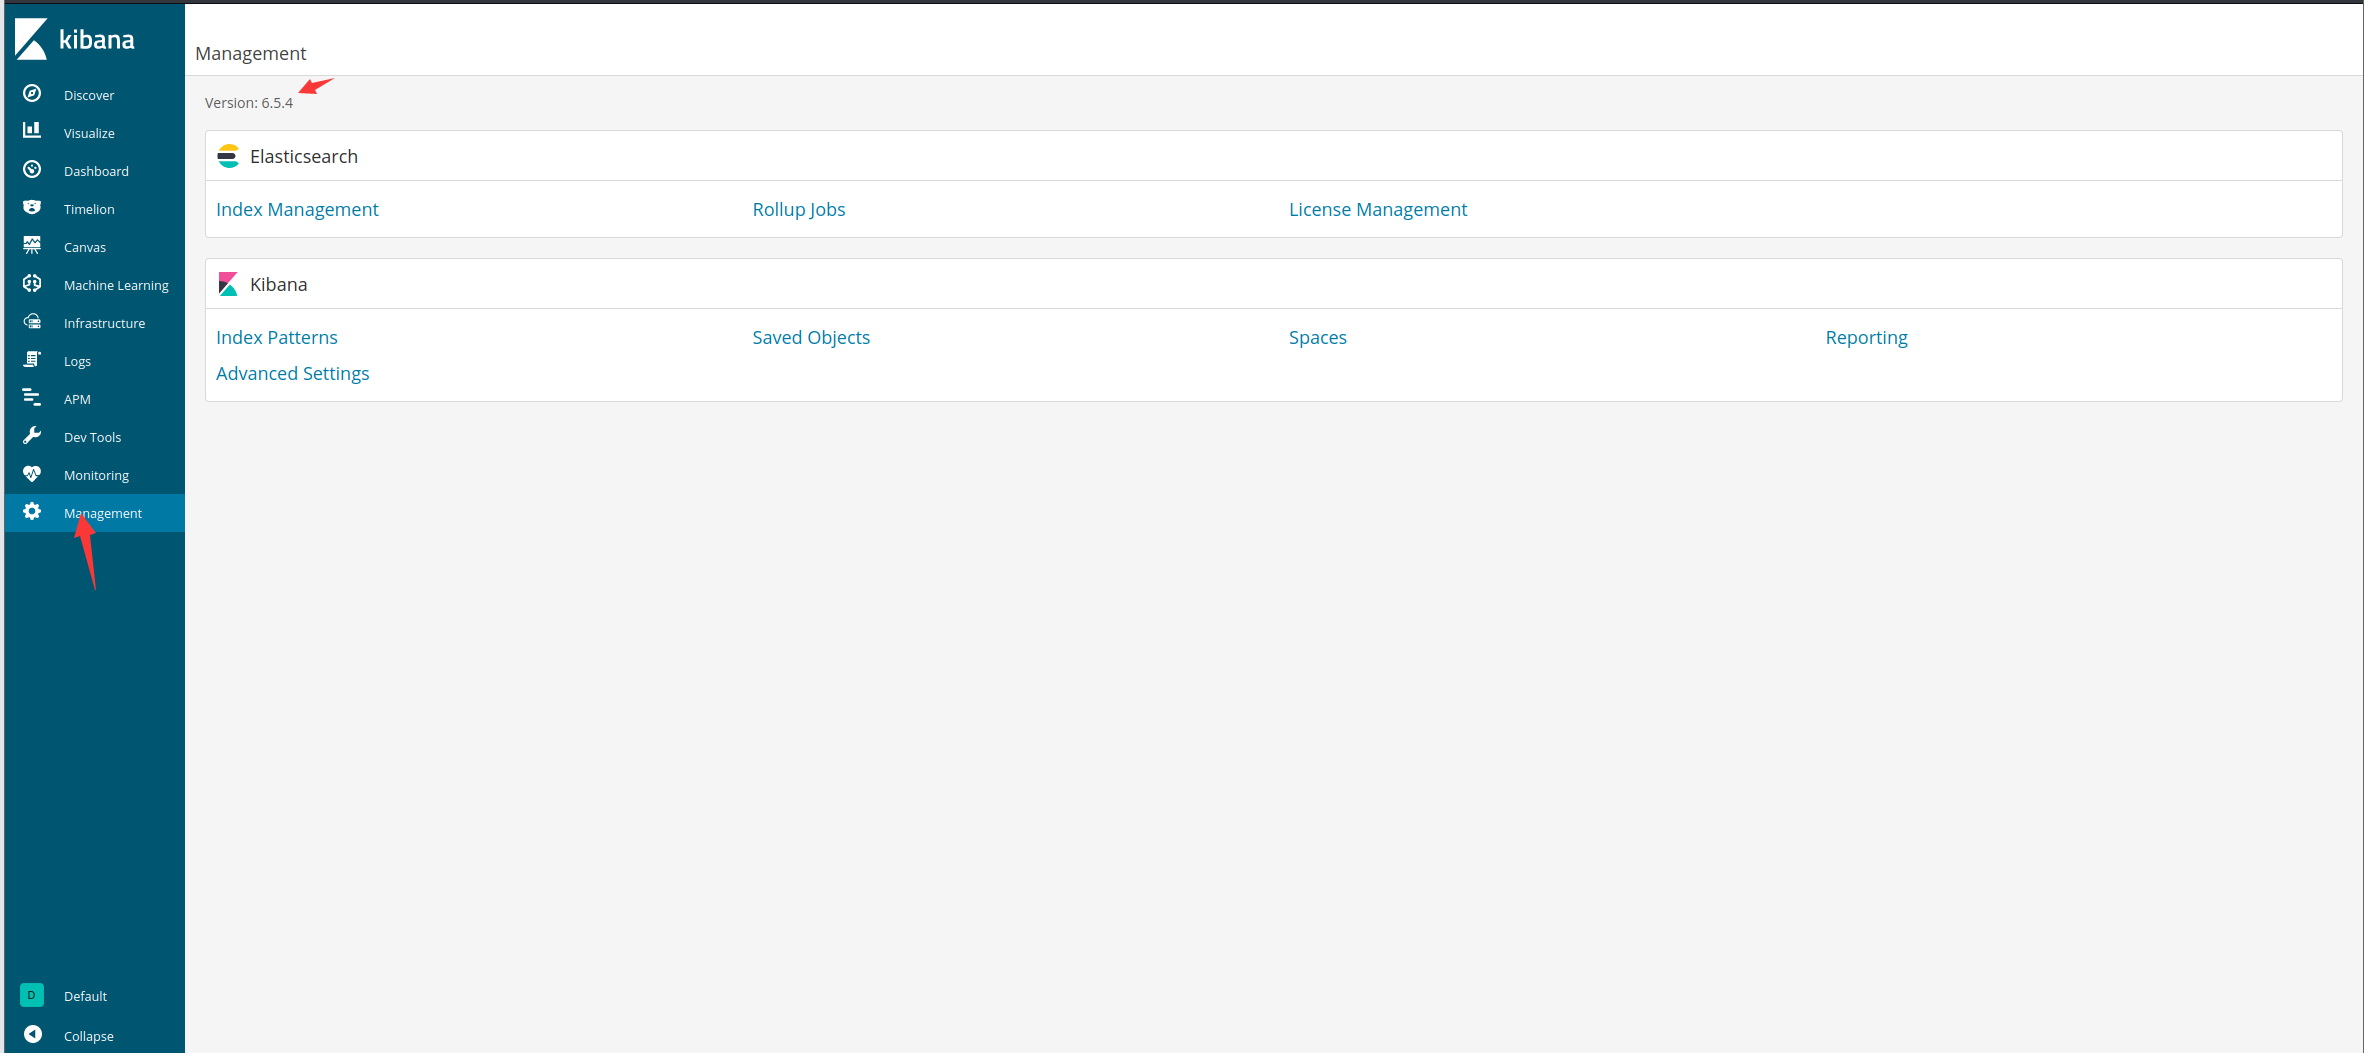Open the Index Management link

click(x=297, y=209)
